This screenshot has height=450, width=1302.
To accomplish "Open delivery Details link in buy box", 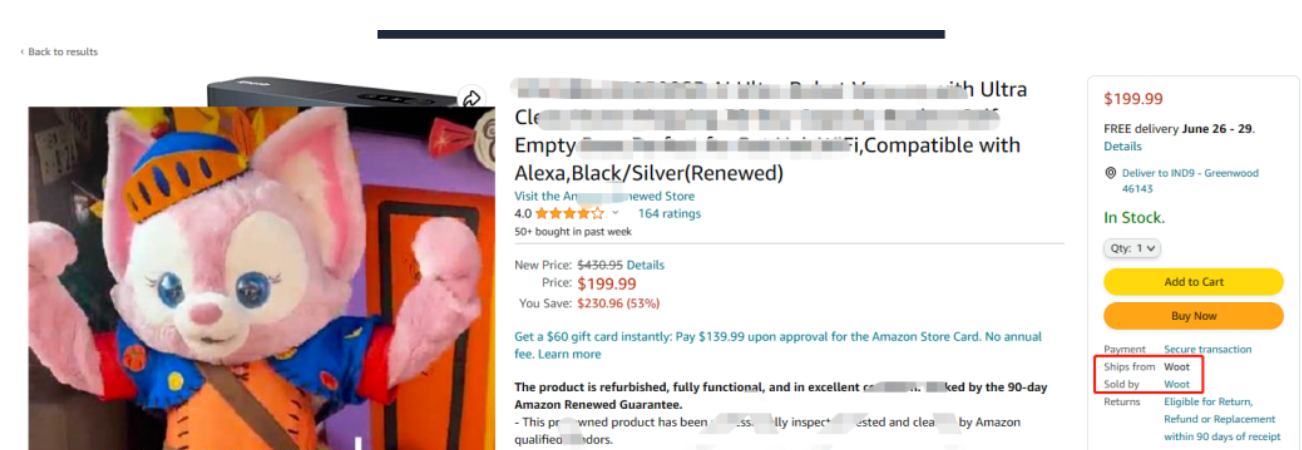I will (x=1122, y=146).
